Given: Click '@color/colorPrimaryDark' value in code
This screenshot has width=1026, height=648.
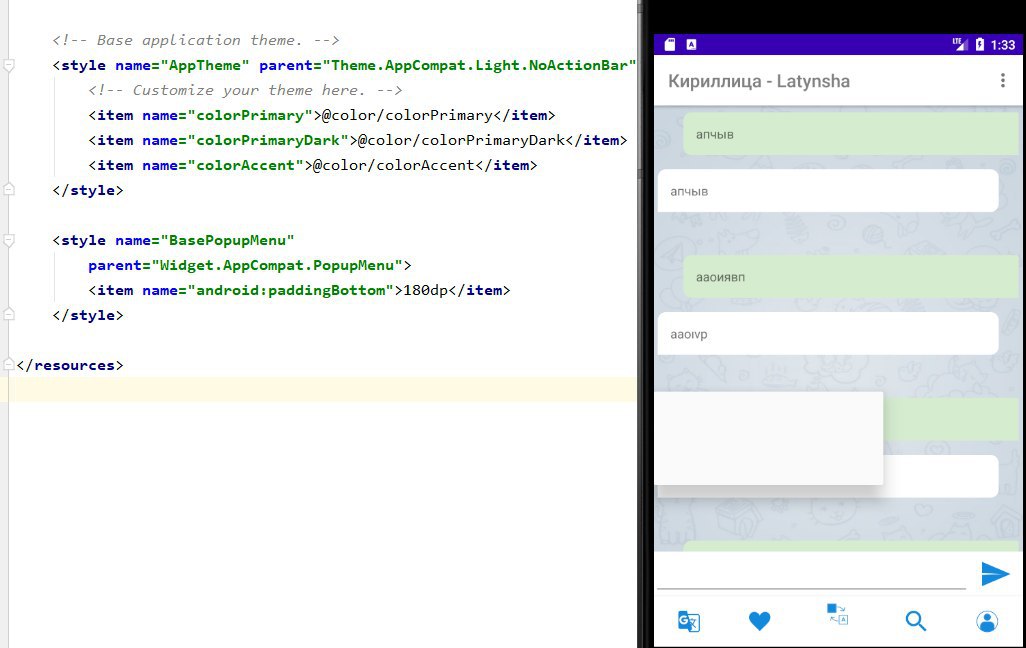Looking at the screenshot, I should point(461,140).
